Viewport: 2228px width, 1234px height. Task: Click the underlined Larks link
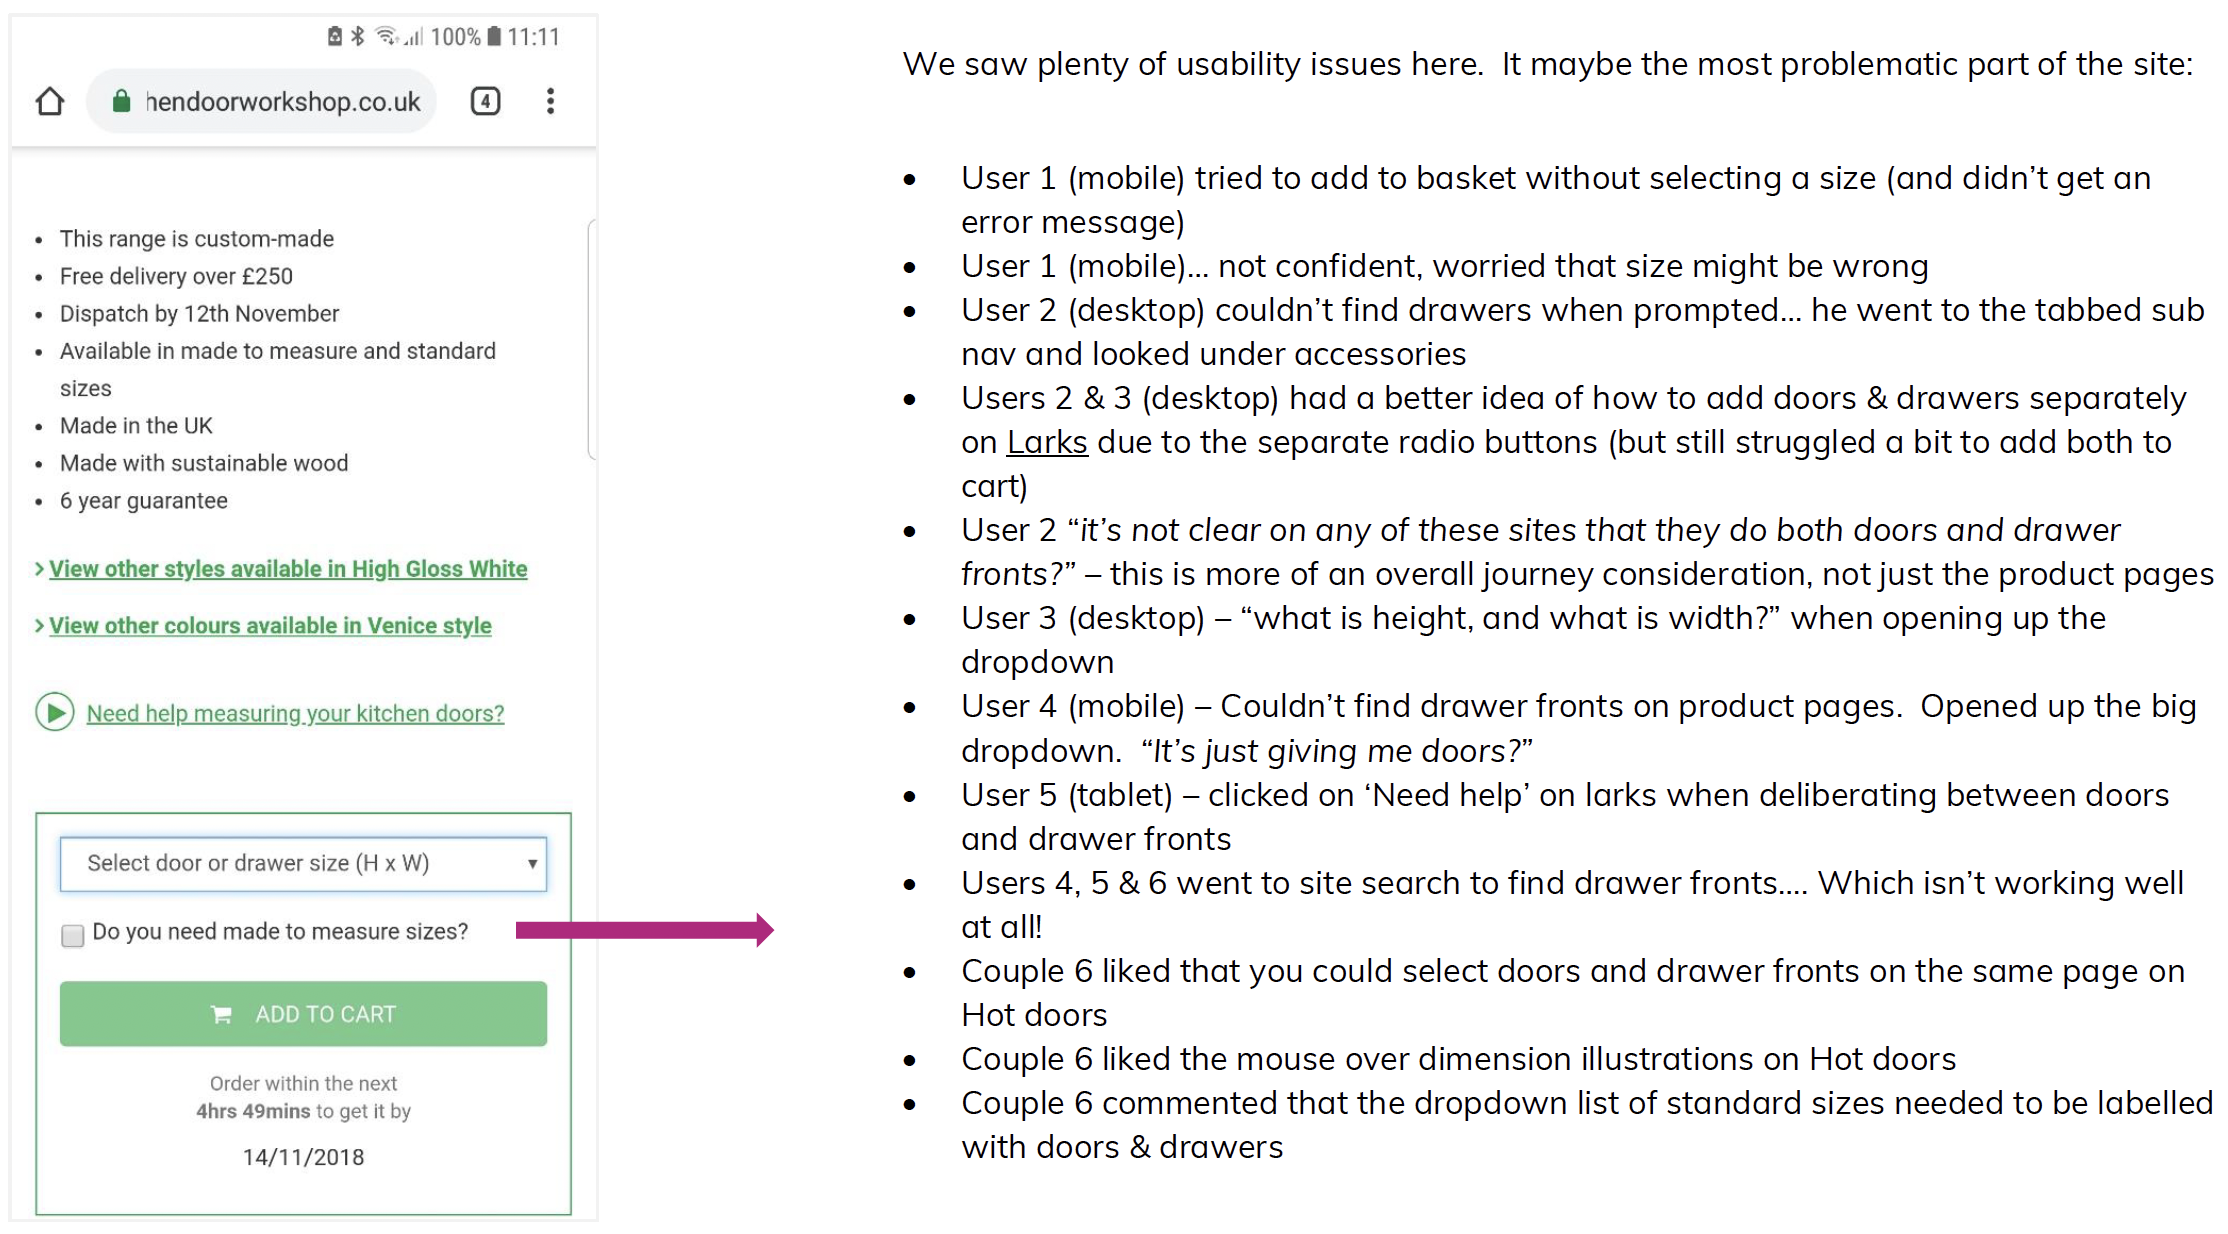coord(1046,442)
